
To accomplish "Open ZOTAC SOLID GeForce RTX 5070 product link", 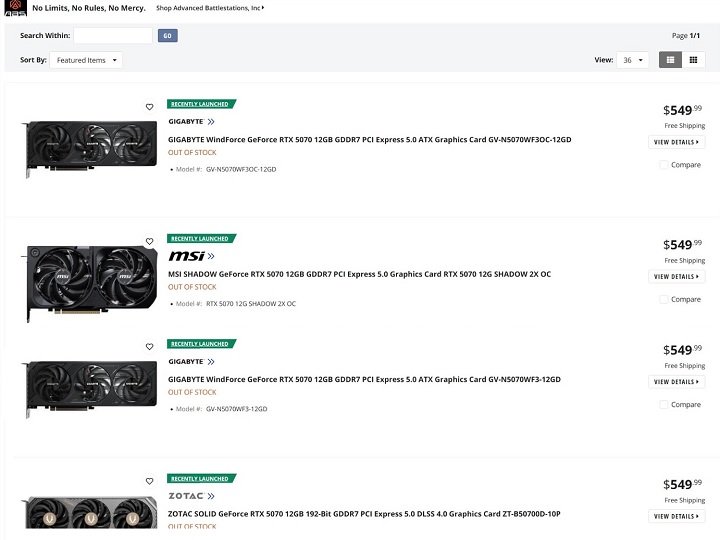I will [x=364, y=514].
